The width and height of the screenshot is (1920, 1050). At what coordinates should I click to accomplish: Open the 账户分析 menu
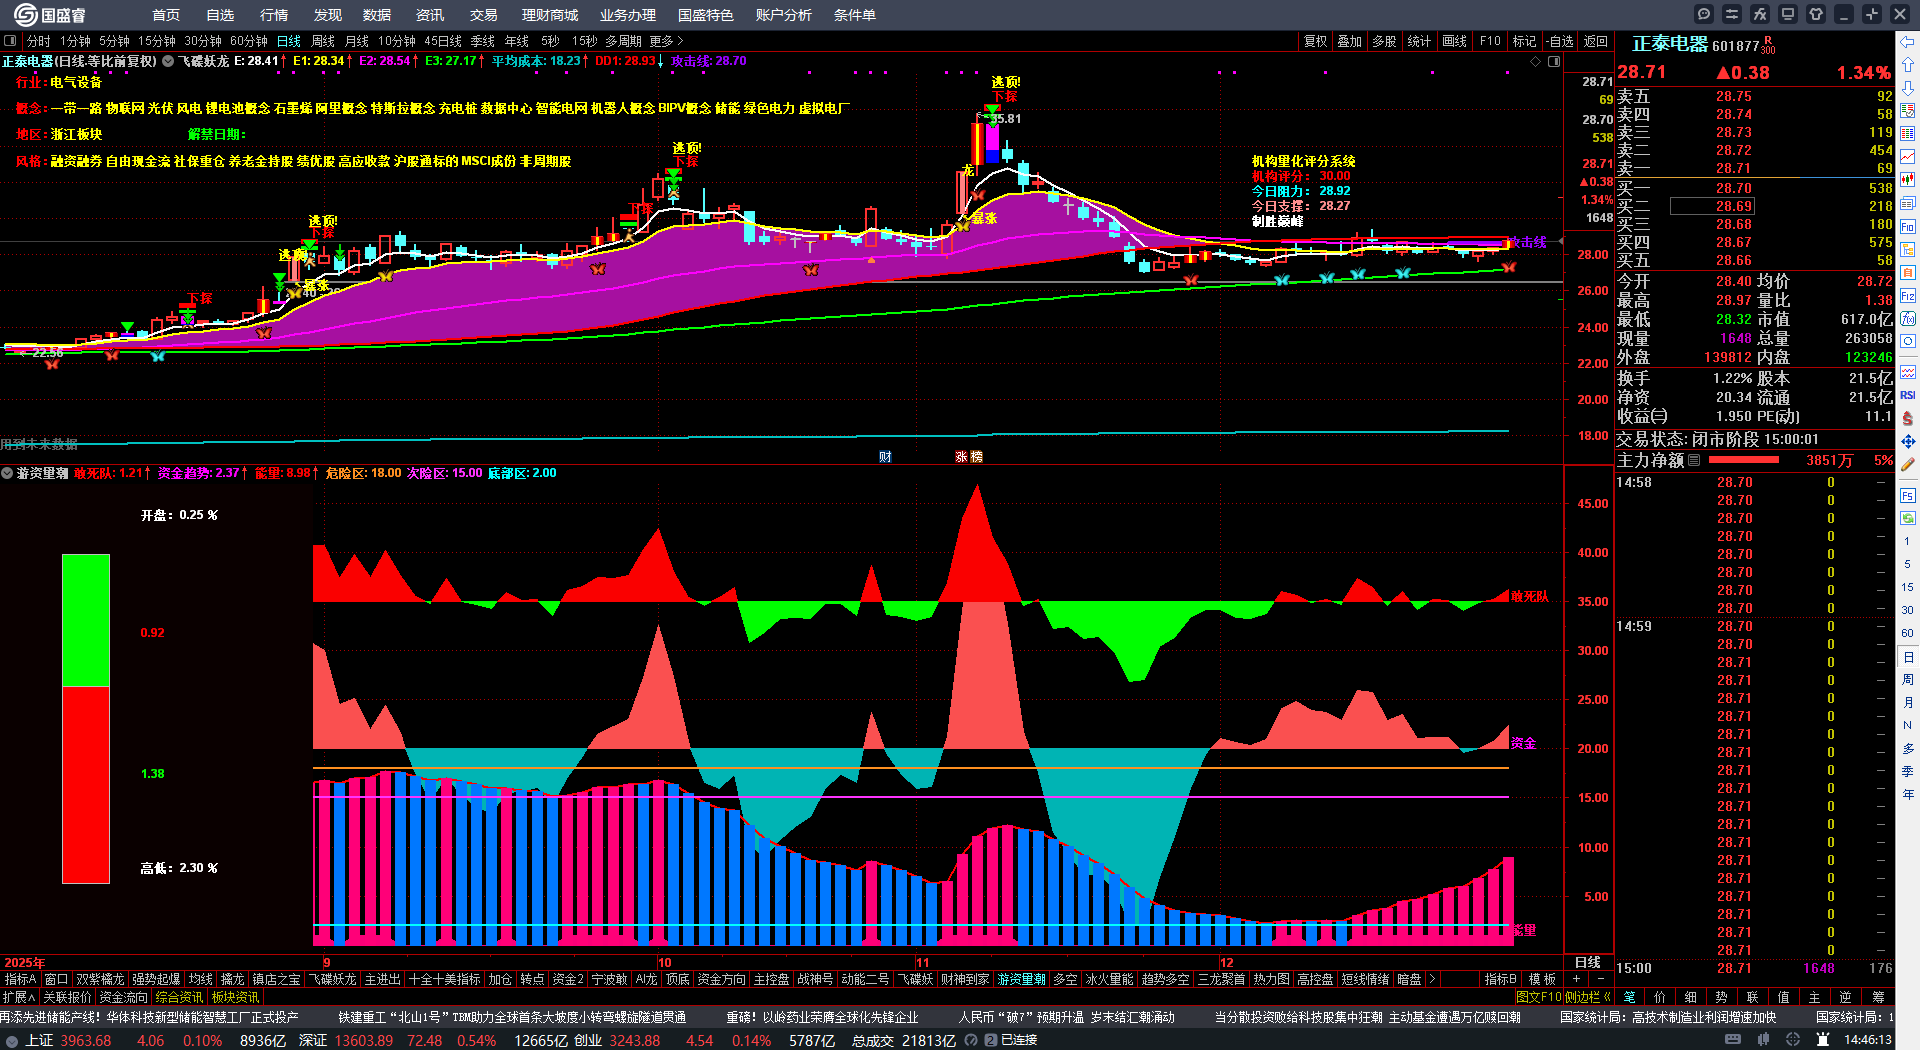[784, 15]
